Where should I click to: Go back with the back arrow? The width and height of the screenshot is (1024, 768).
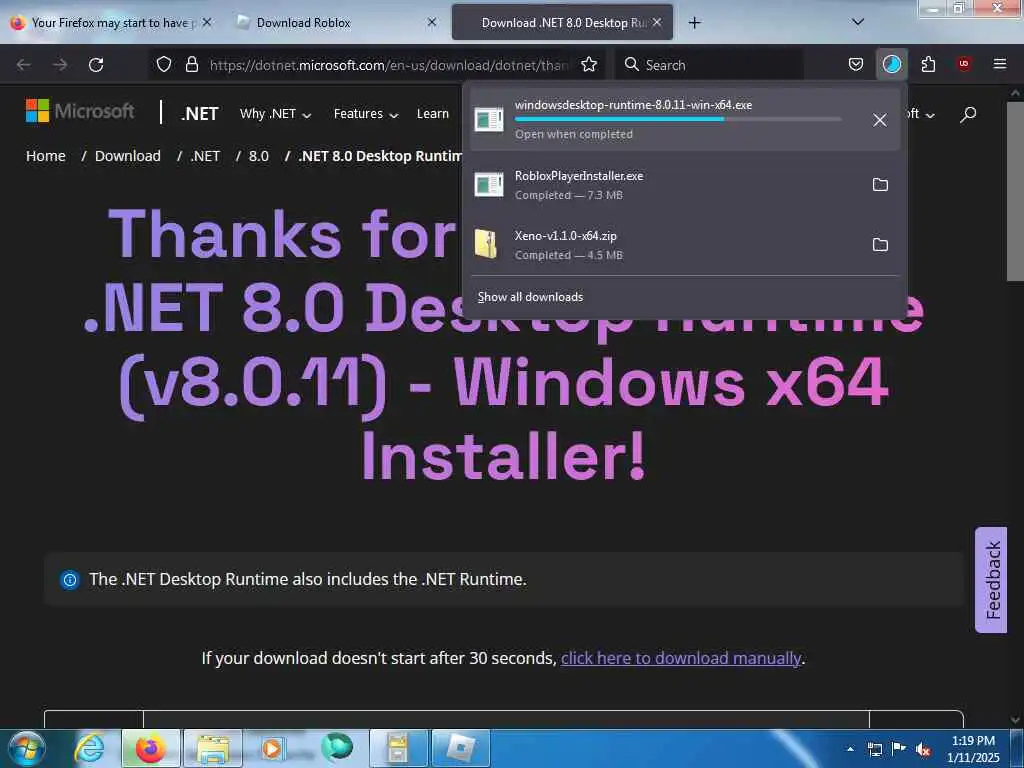coord(24,65)
